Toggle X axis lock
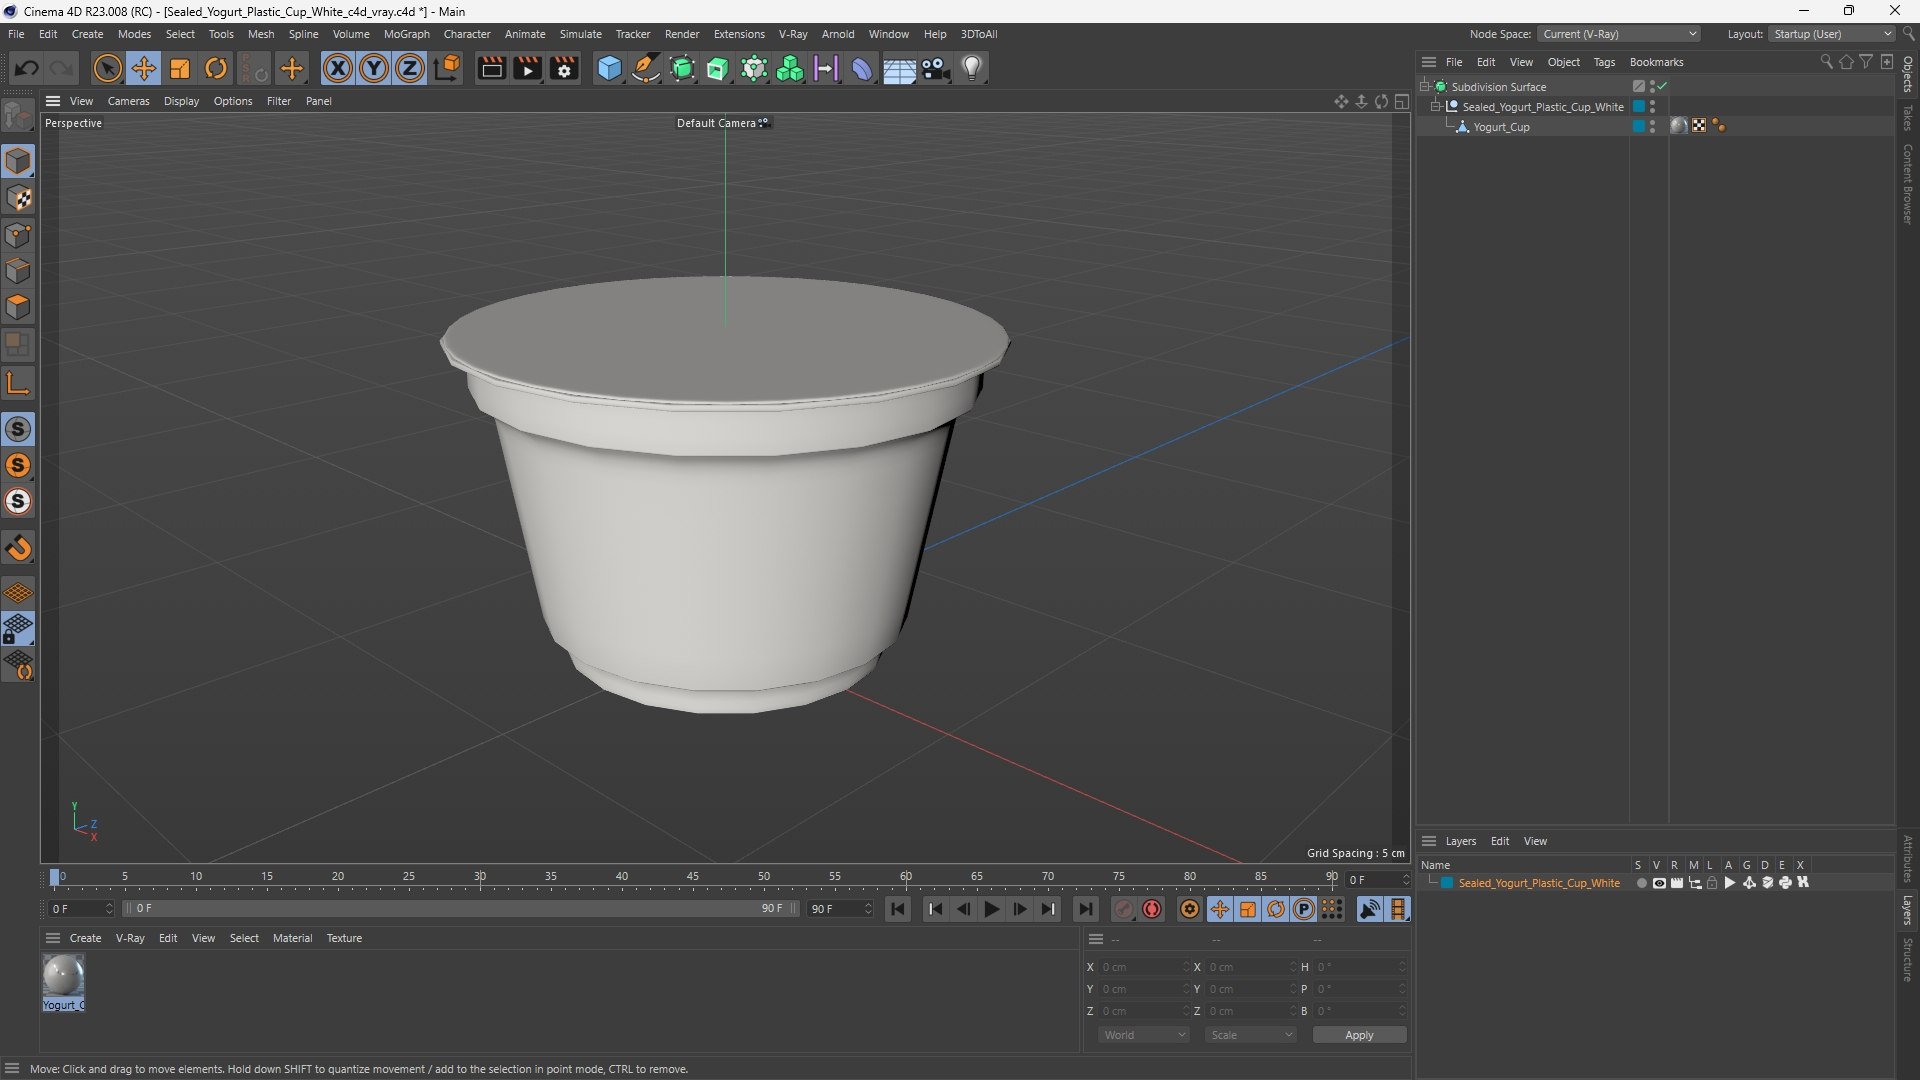This screenshot has width=1920, height=1080. [338, 68]
